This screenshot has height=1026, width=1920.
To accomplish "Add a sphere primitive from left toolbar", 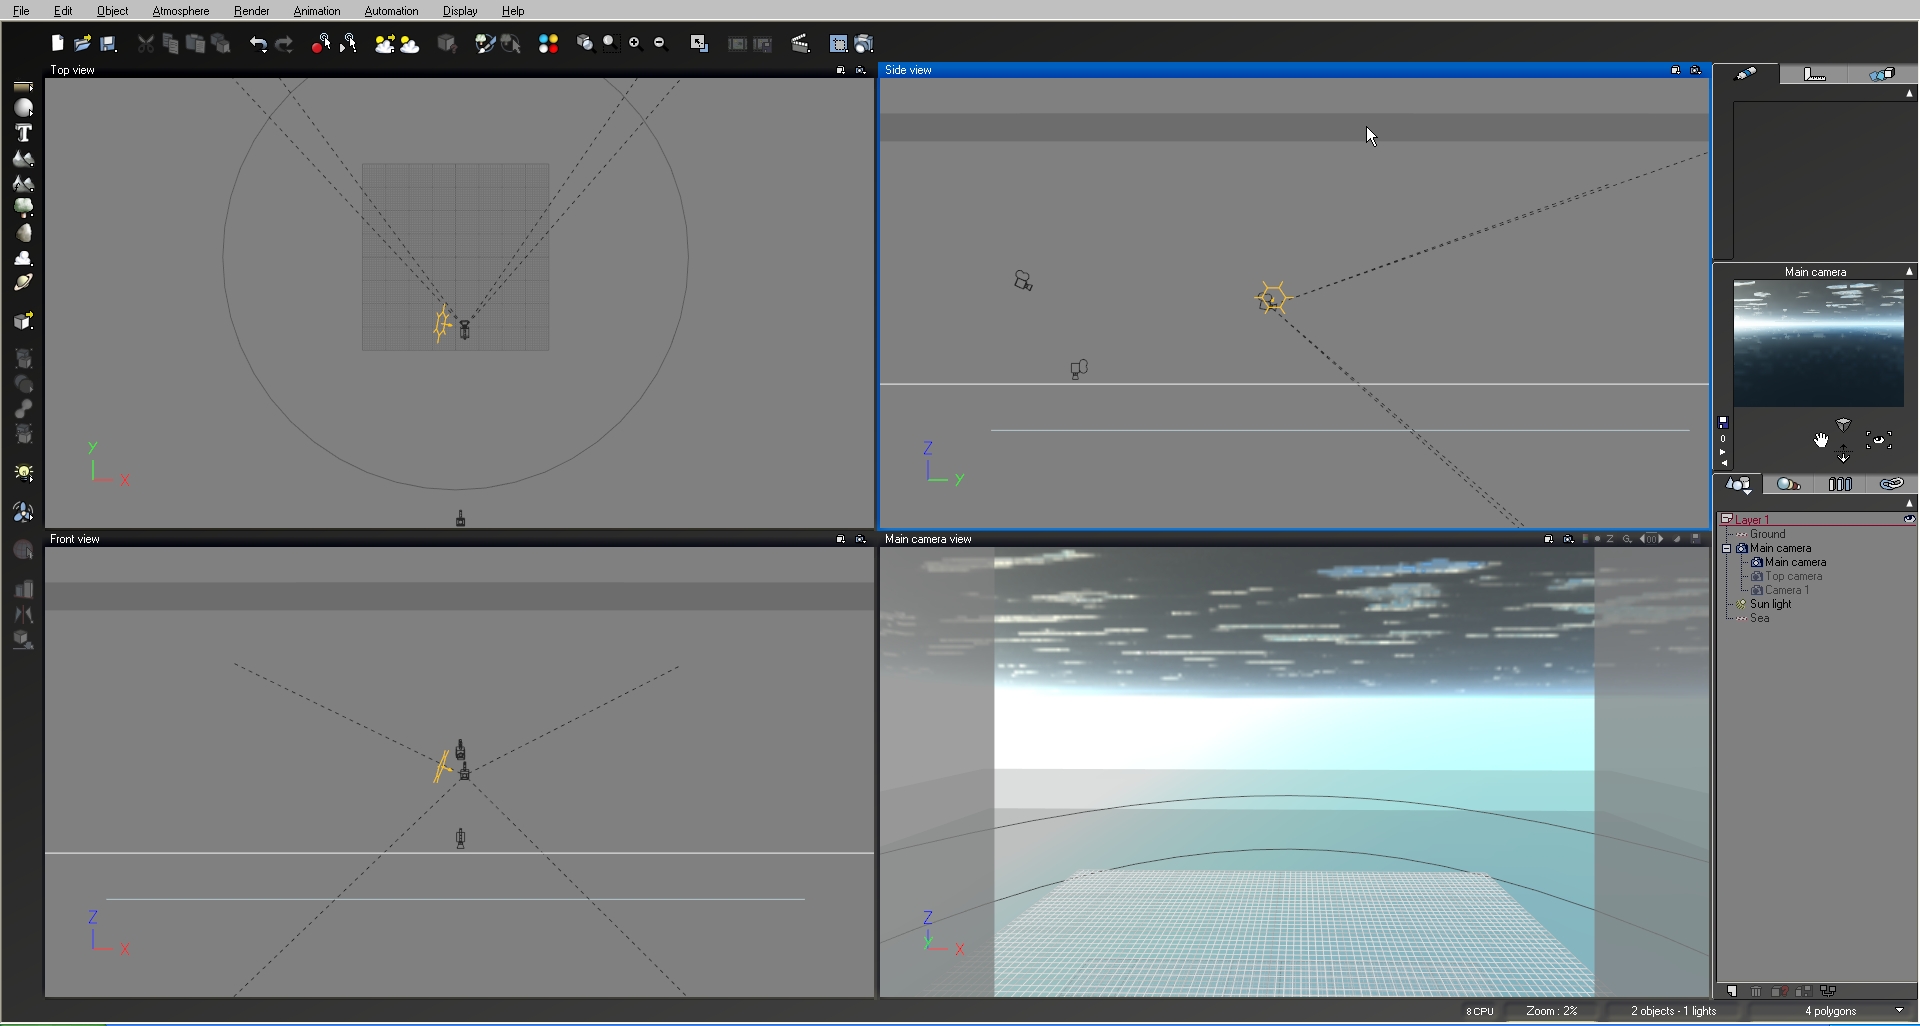I will click(23, 108).
